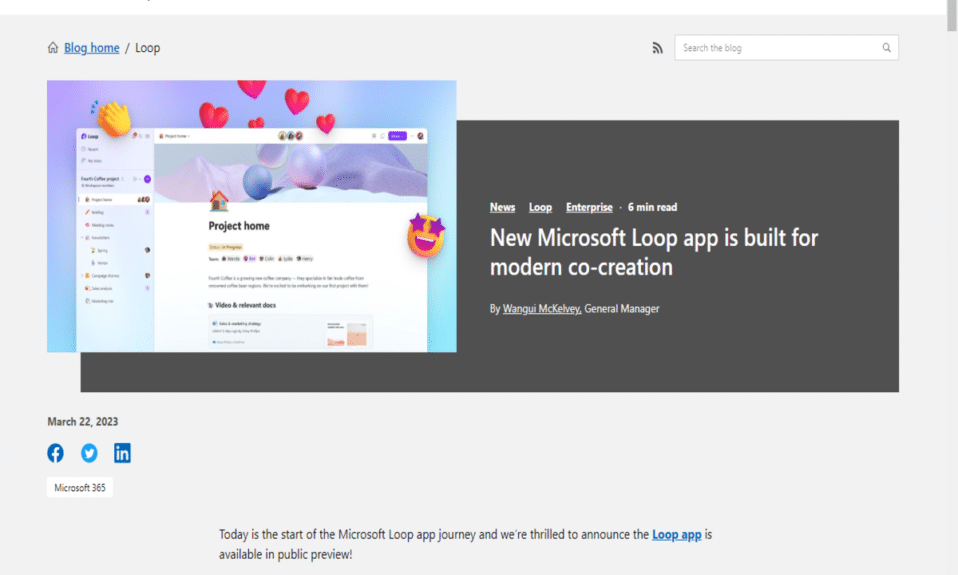Share the article on LinkedIn

(x=122, y=453)
